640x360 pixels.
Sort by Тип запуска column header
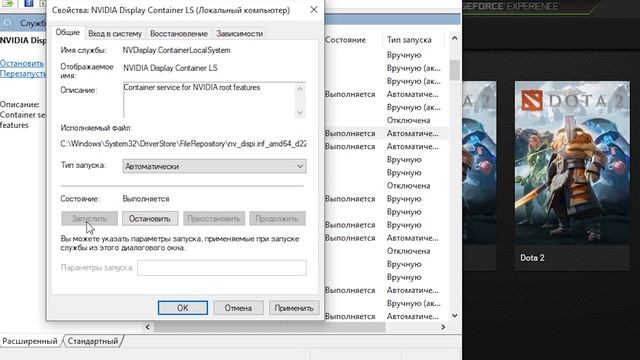(x=409, y=40)
